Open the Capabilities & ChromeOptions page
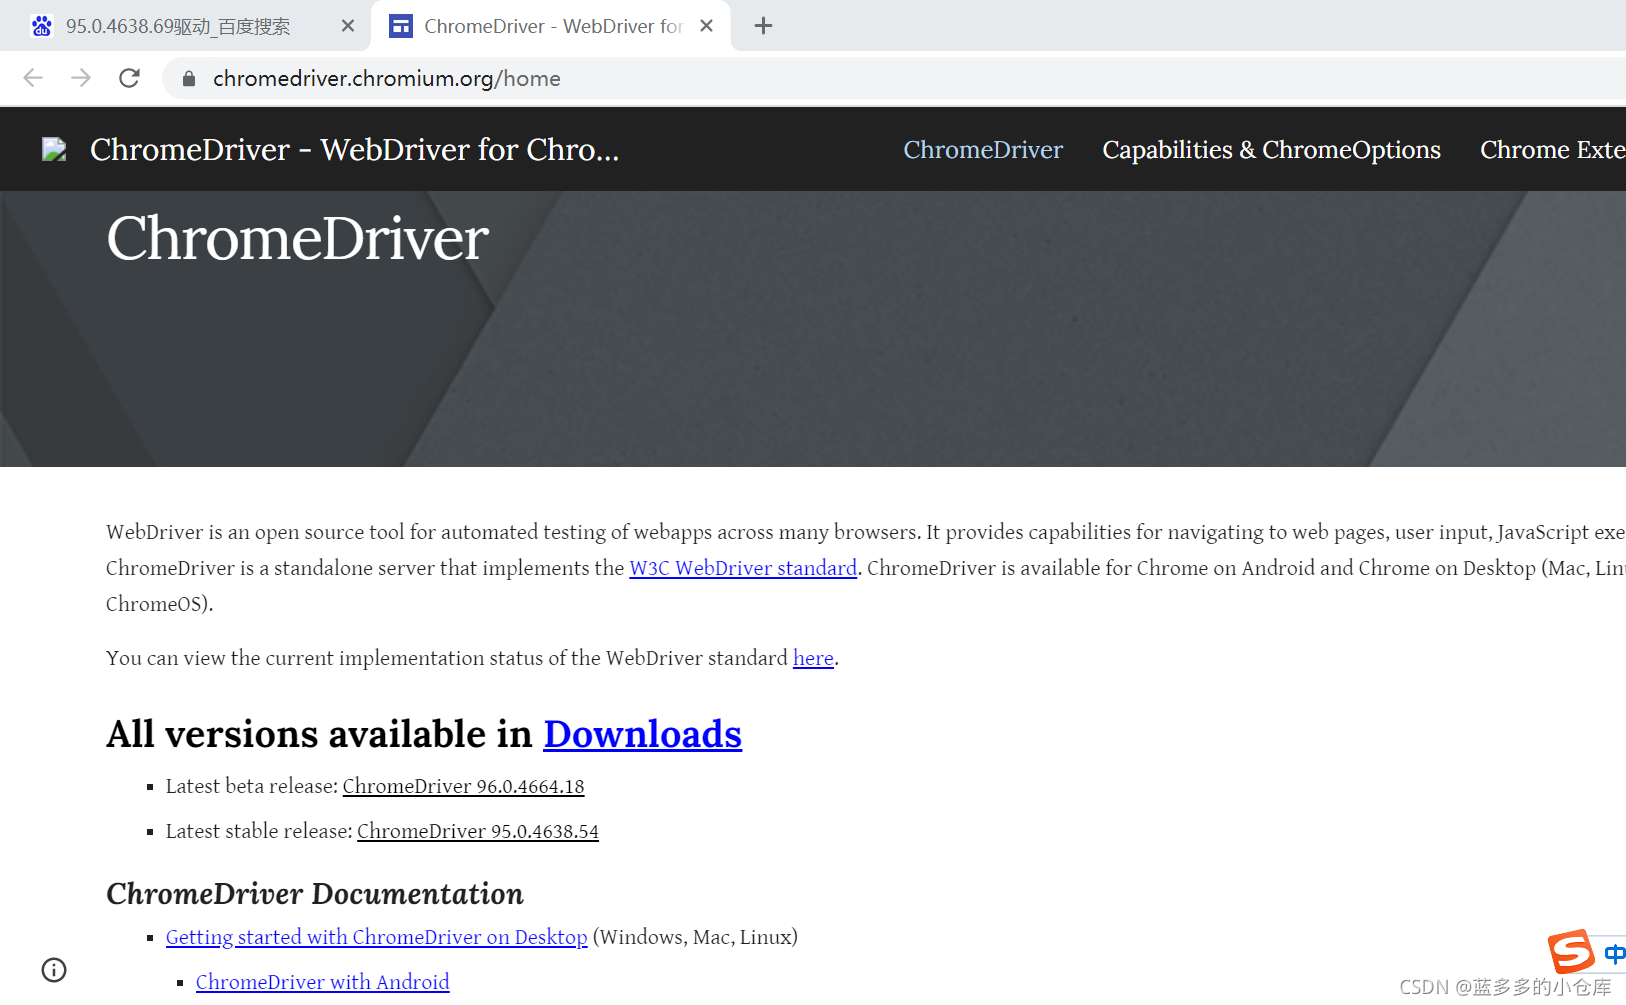The width and height of the screenshot is (1626, 1005). (x=1271, y=149)
